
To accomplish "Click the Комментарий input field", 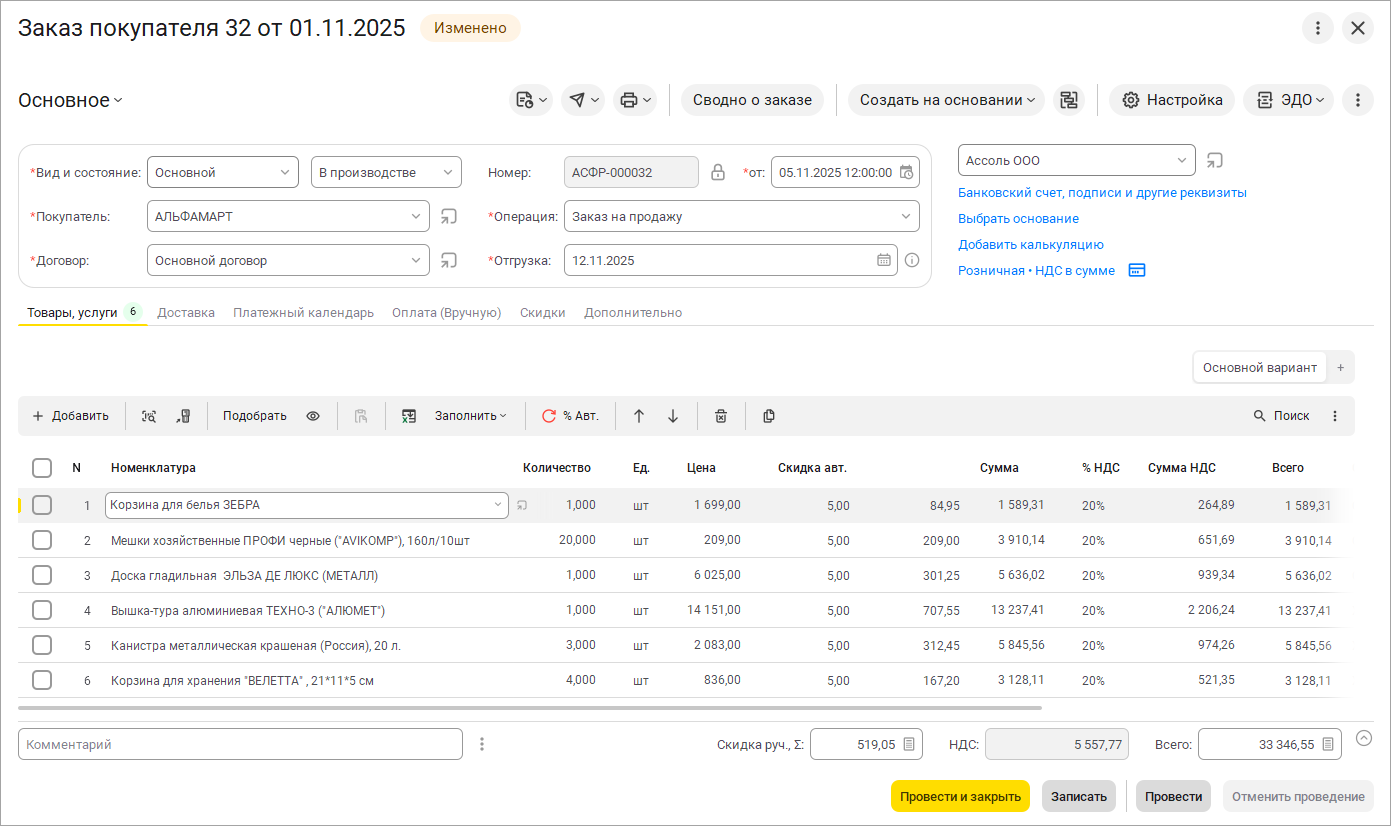I will point(240,744).
